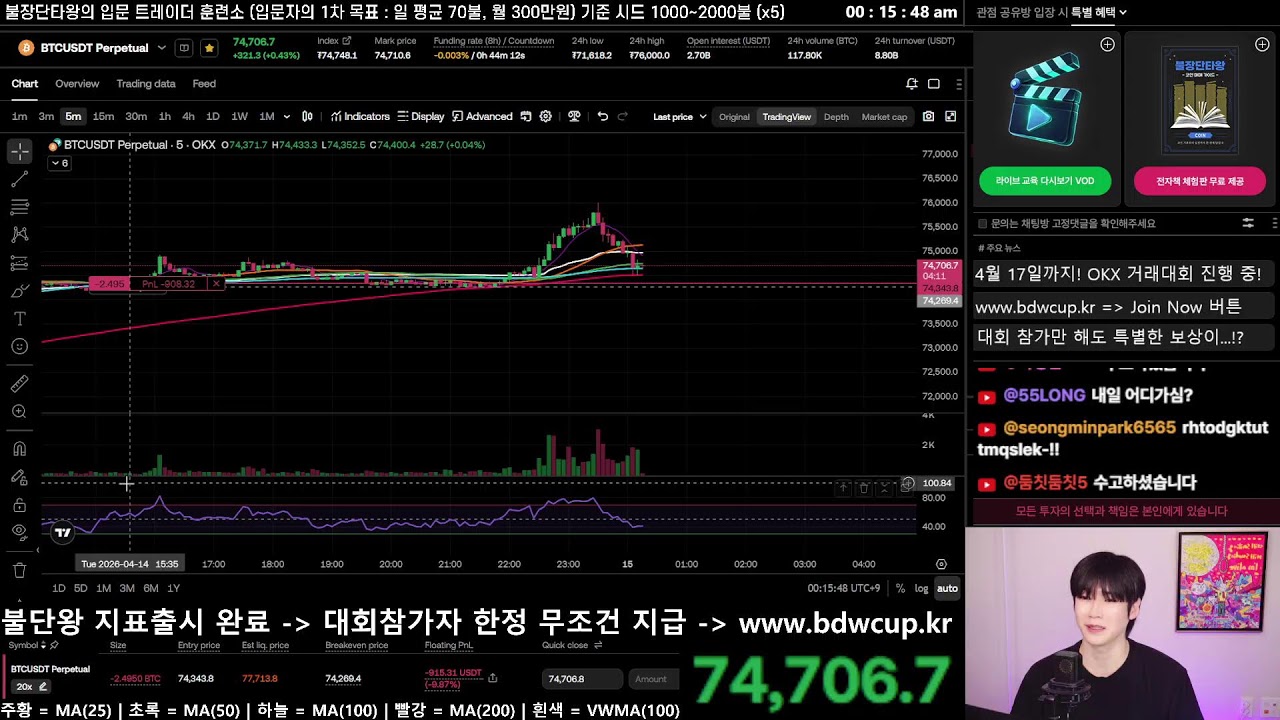Click the chart layout save icon
The image size is (1280, 720).
526,116
